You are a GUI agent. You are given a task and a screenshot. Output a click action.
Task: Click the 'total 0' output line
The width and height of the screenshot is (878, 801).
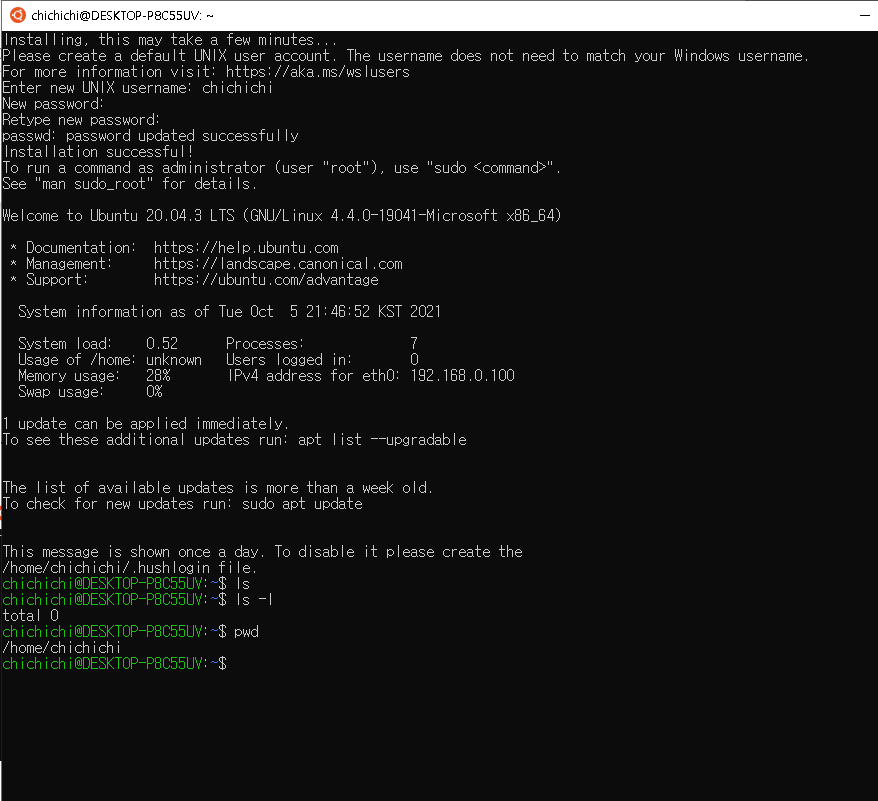tap(30, 616)
